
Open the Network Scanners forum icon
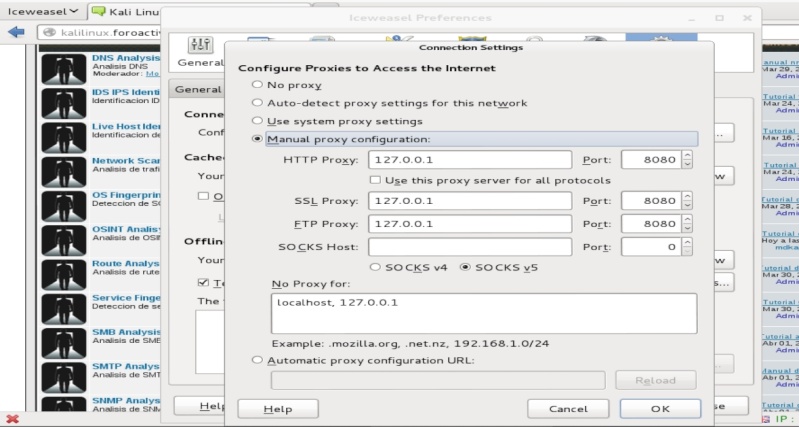[64, 172]
